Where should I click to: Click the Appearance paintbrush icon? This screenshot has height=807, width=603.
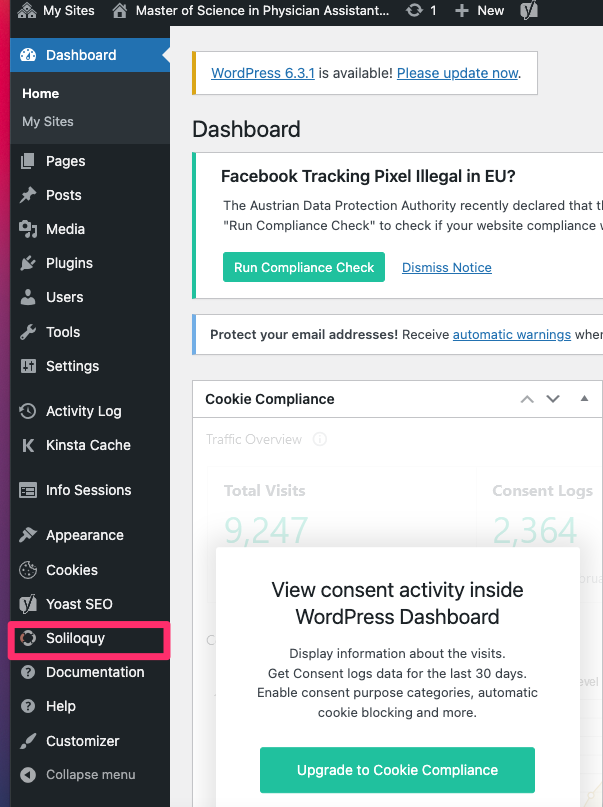point(28,535)
